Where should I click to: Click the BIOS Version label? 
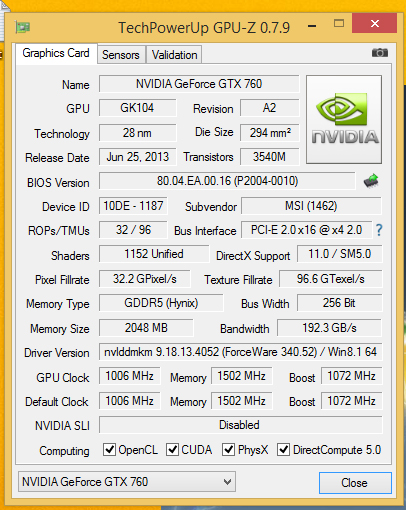pos(58,183)
